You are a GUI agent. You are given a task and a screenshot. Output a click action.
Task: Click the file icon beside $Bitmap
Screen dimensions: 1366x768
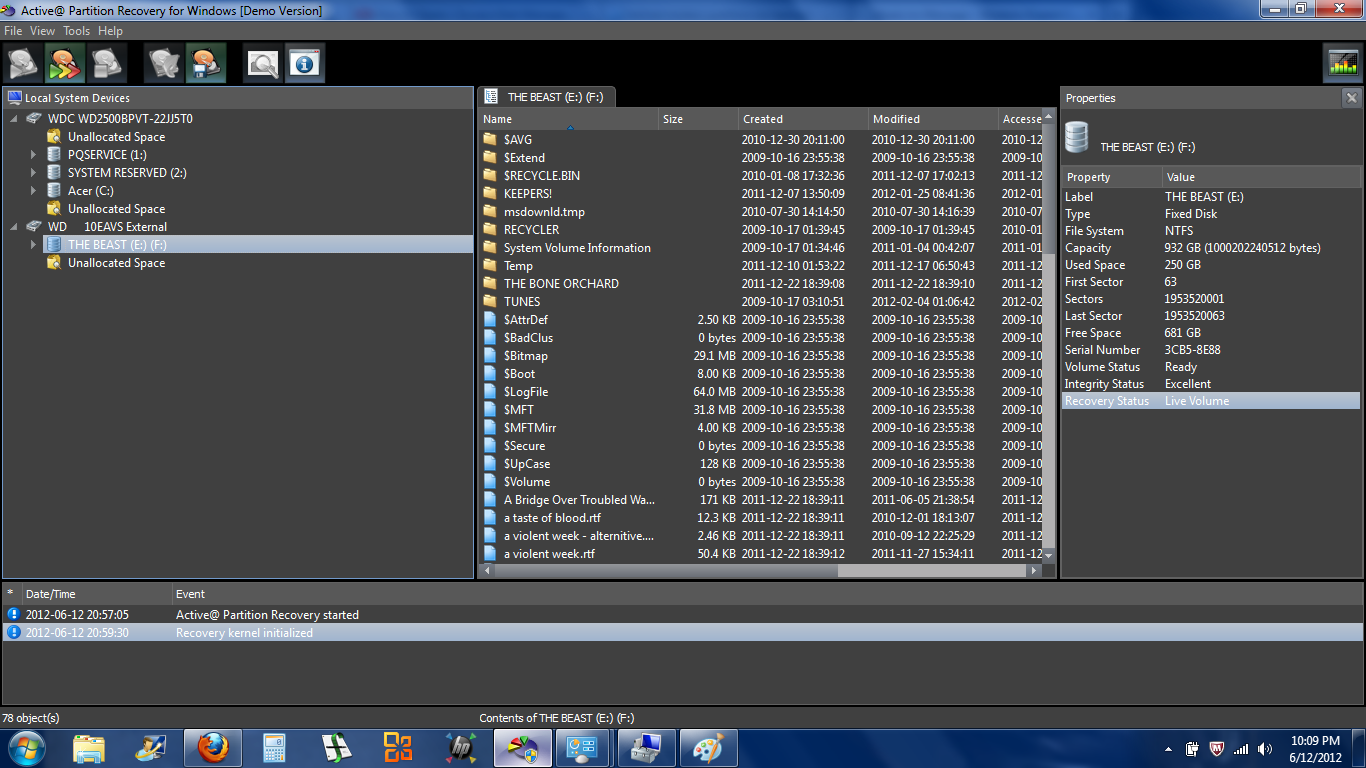pos(490,356)
